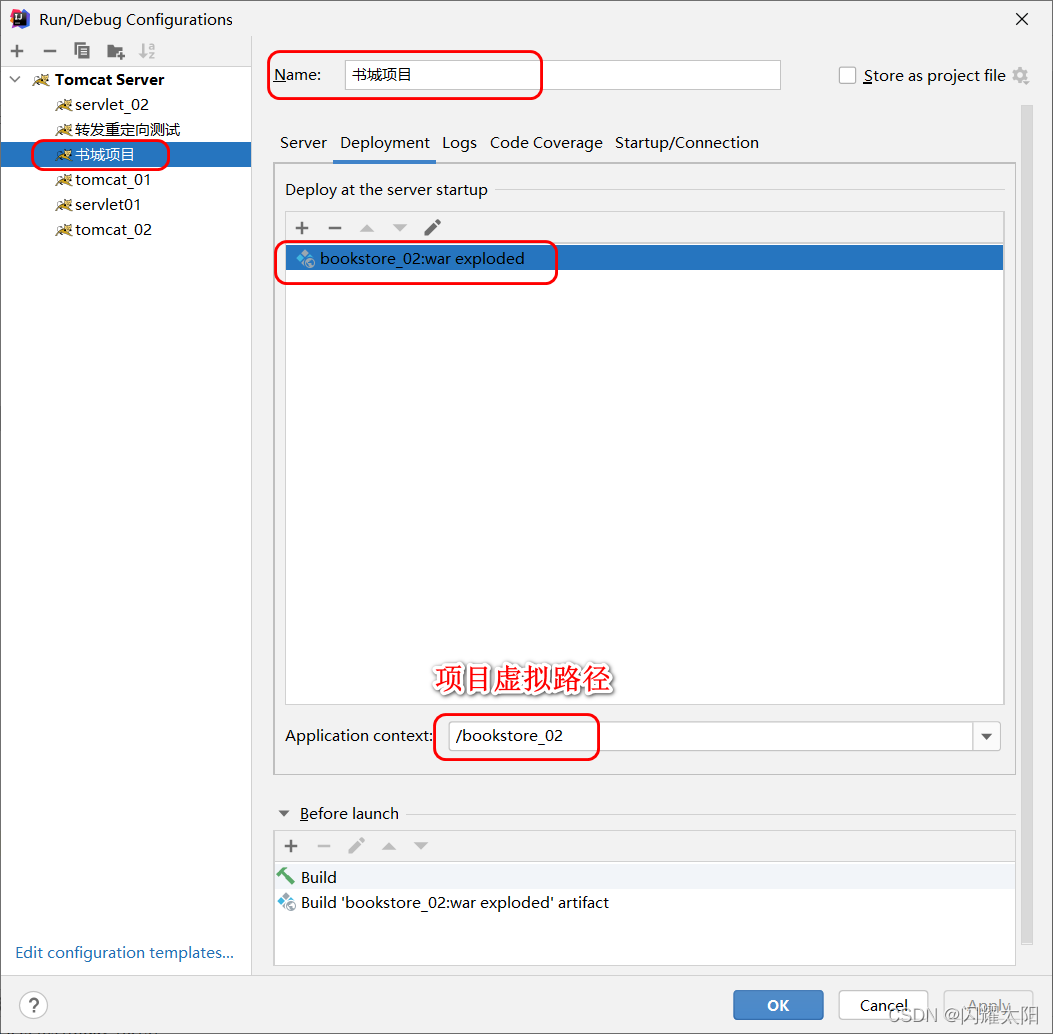
Task: Add a new run configuration
Action: (17, 51)
